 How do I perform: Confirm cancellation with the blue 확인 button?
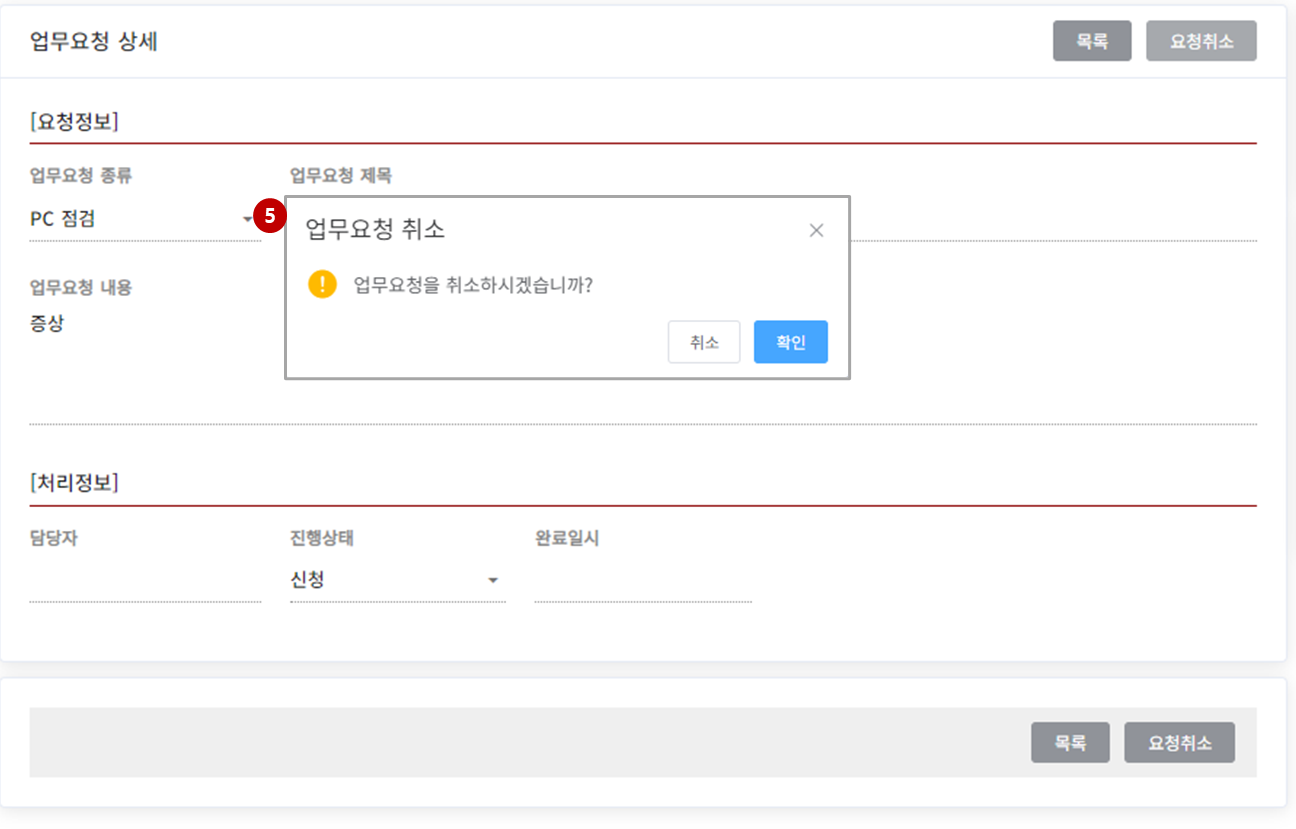pyautogui.click(x=790, y=342)
